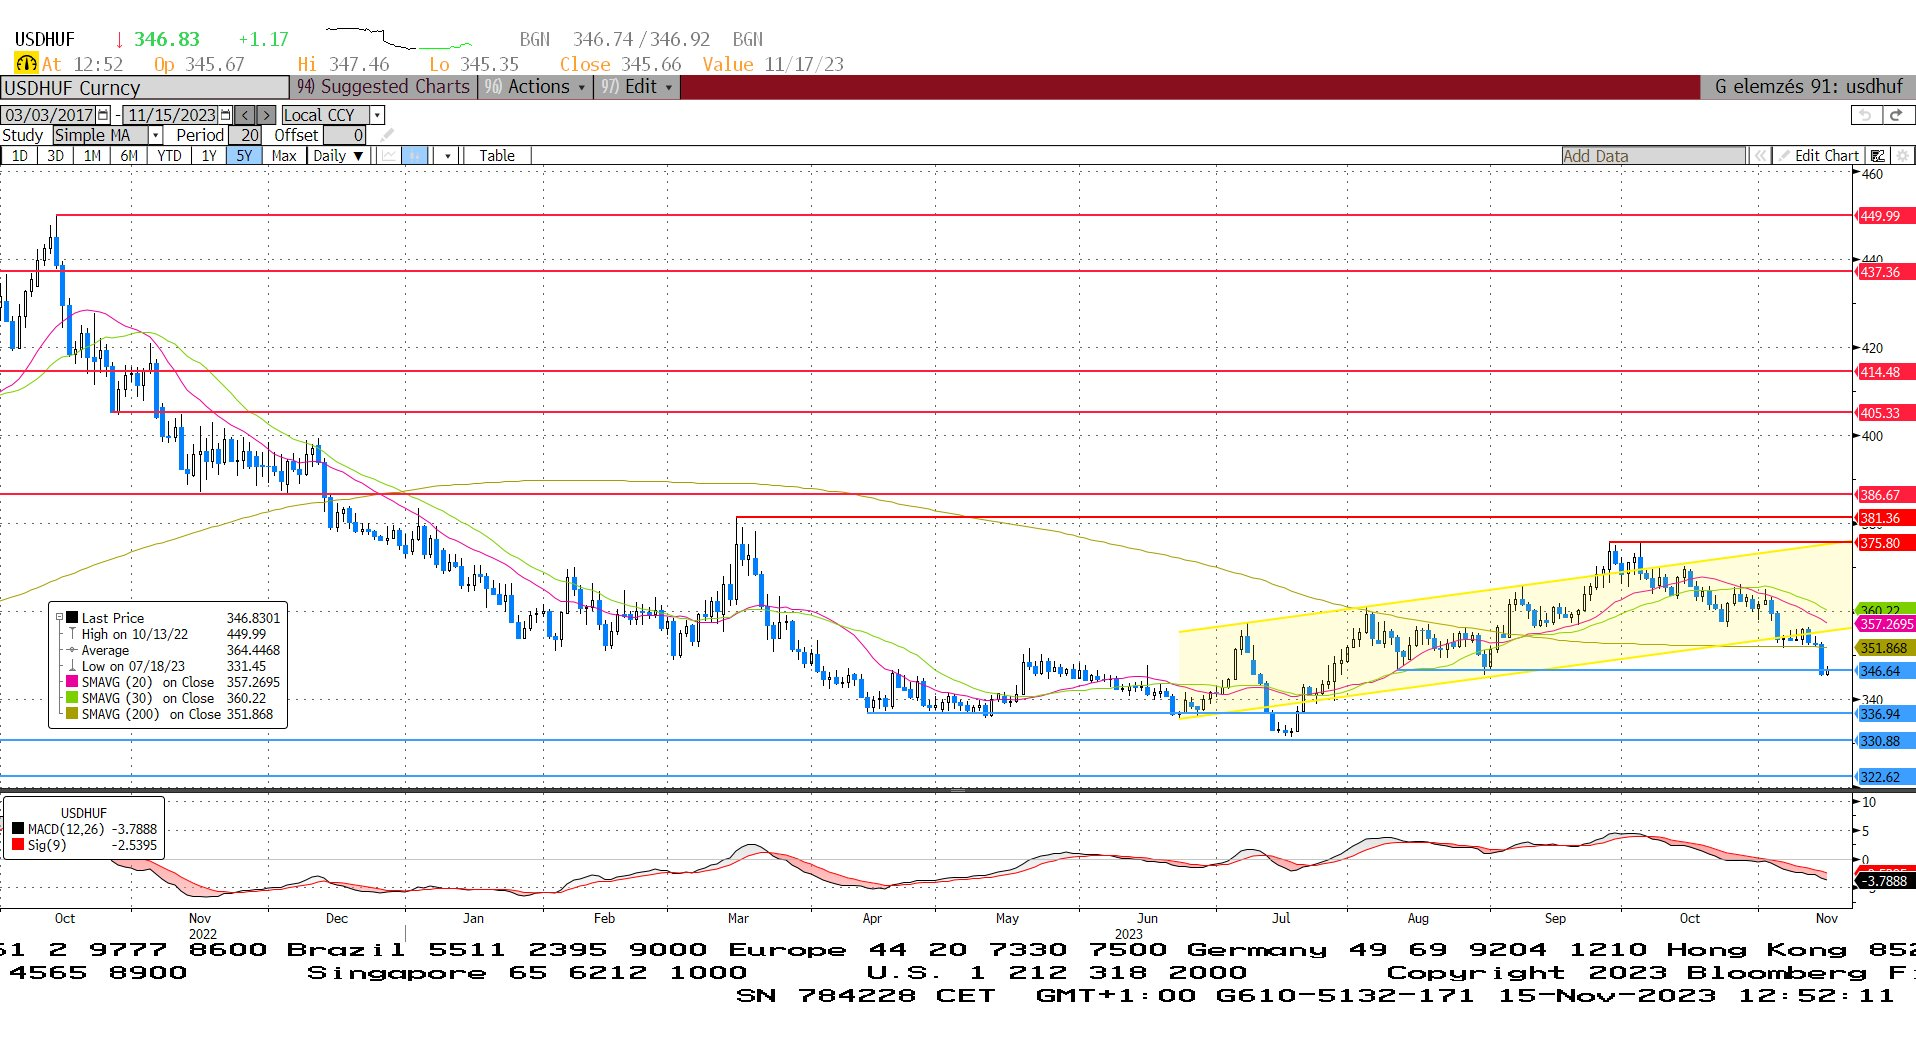1916x1051 pixels.
Task: Click into the Add Data field
Action: (x=1653, y=156)
